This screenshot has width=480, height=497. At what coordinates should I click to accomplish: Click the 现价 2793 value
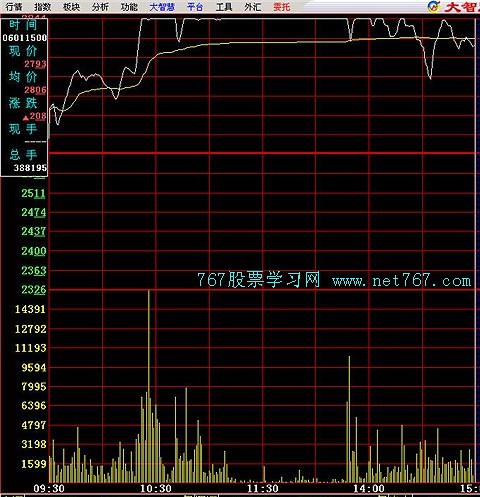tap(35, 64)
